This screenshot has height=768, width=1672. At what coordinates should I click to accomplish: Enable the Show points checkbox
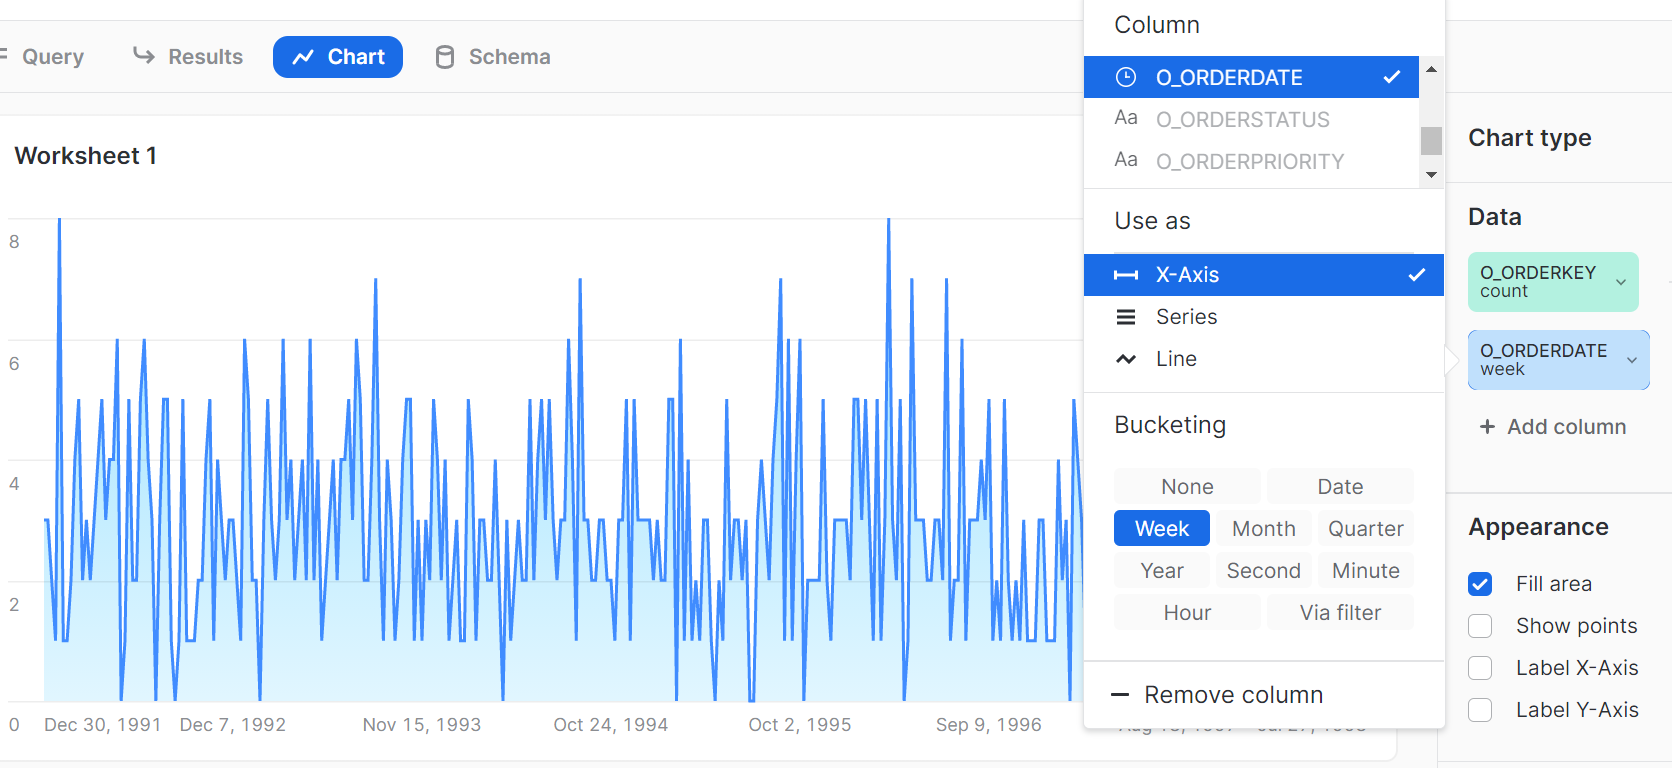click(1480, 626)
